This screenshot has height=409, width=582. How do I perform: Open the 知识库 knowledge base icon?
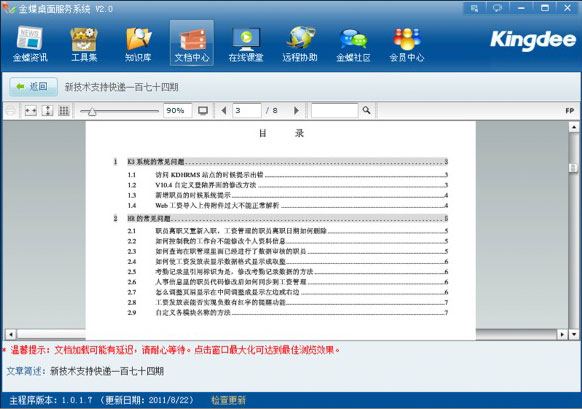(138, 44)
